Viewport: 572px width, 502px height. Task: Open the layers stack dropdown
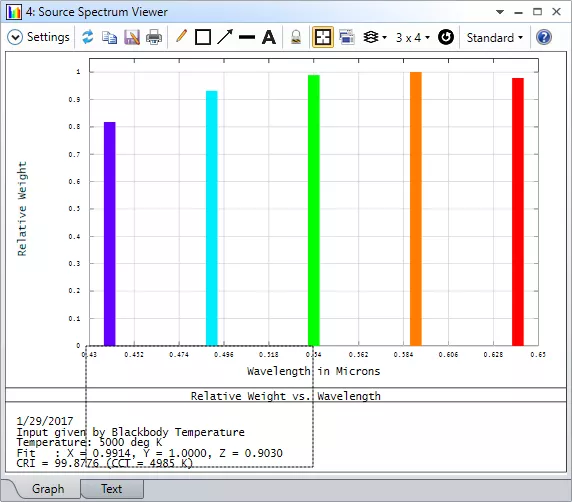375,37
